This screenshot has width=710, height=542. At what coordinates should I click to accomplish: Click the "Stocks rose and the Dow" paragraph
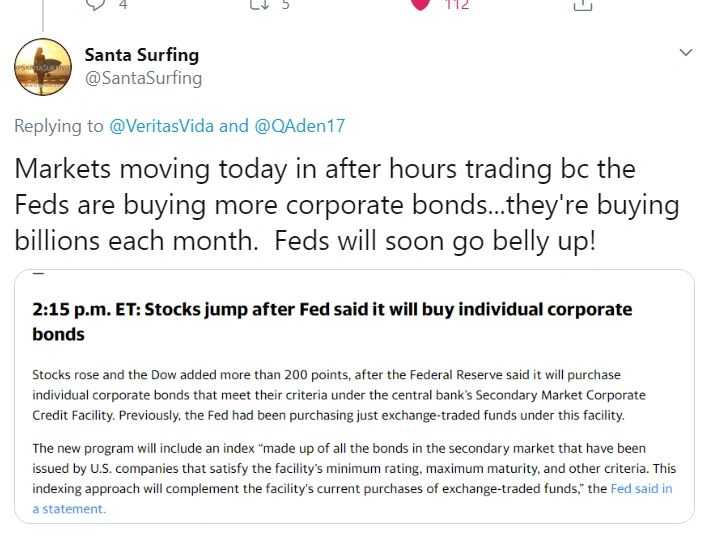pyautogui.click(x=327, y=394)
